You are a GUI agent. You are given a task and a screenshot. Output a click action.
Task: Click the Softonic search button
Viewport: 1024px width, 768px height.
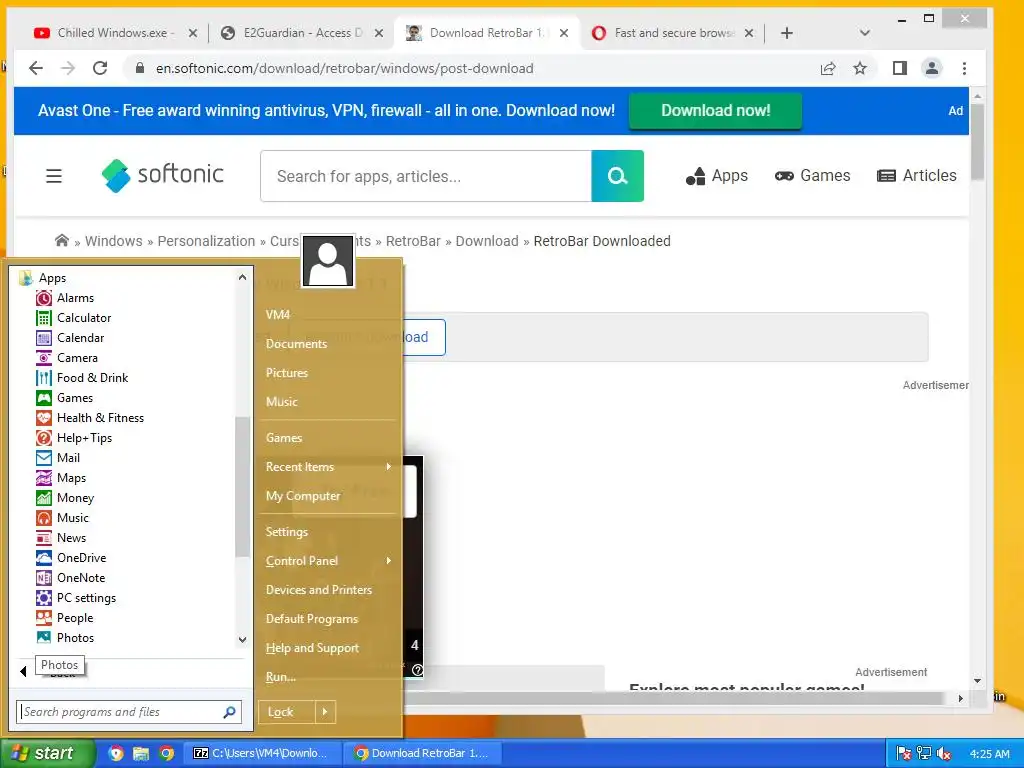(x=617, y=176)
